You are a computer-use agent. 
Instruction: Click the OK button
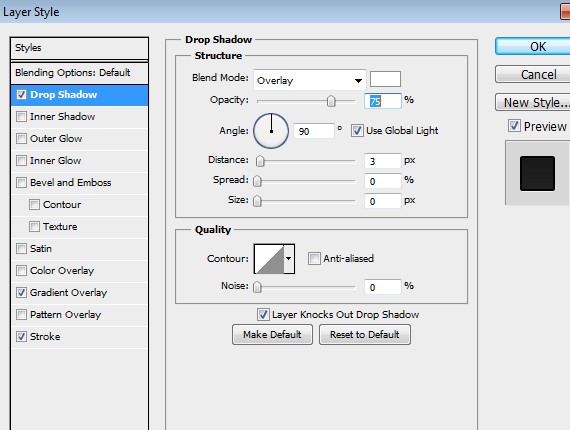[537, 47]
